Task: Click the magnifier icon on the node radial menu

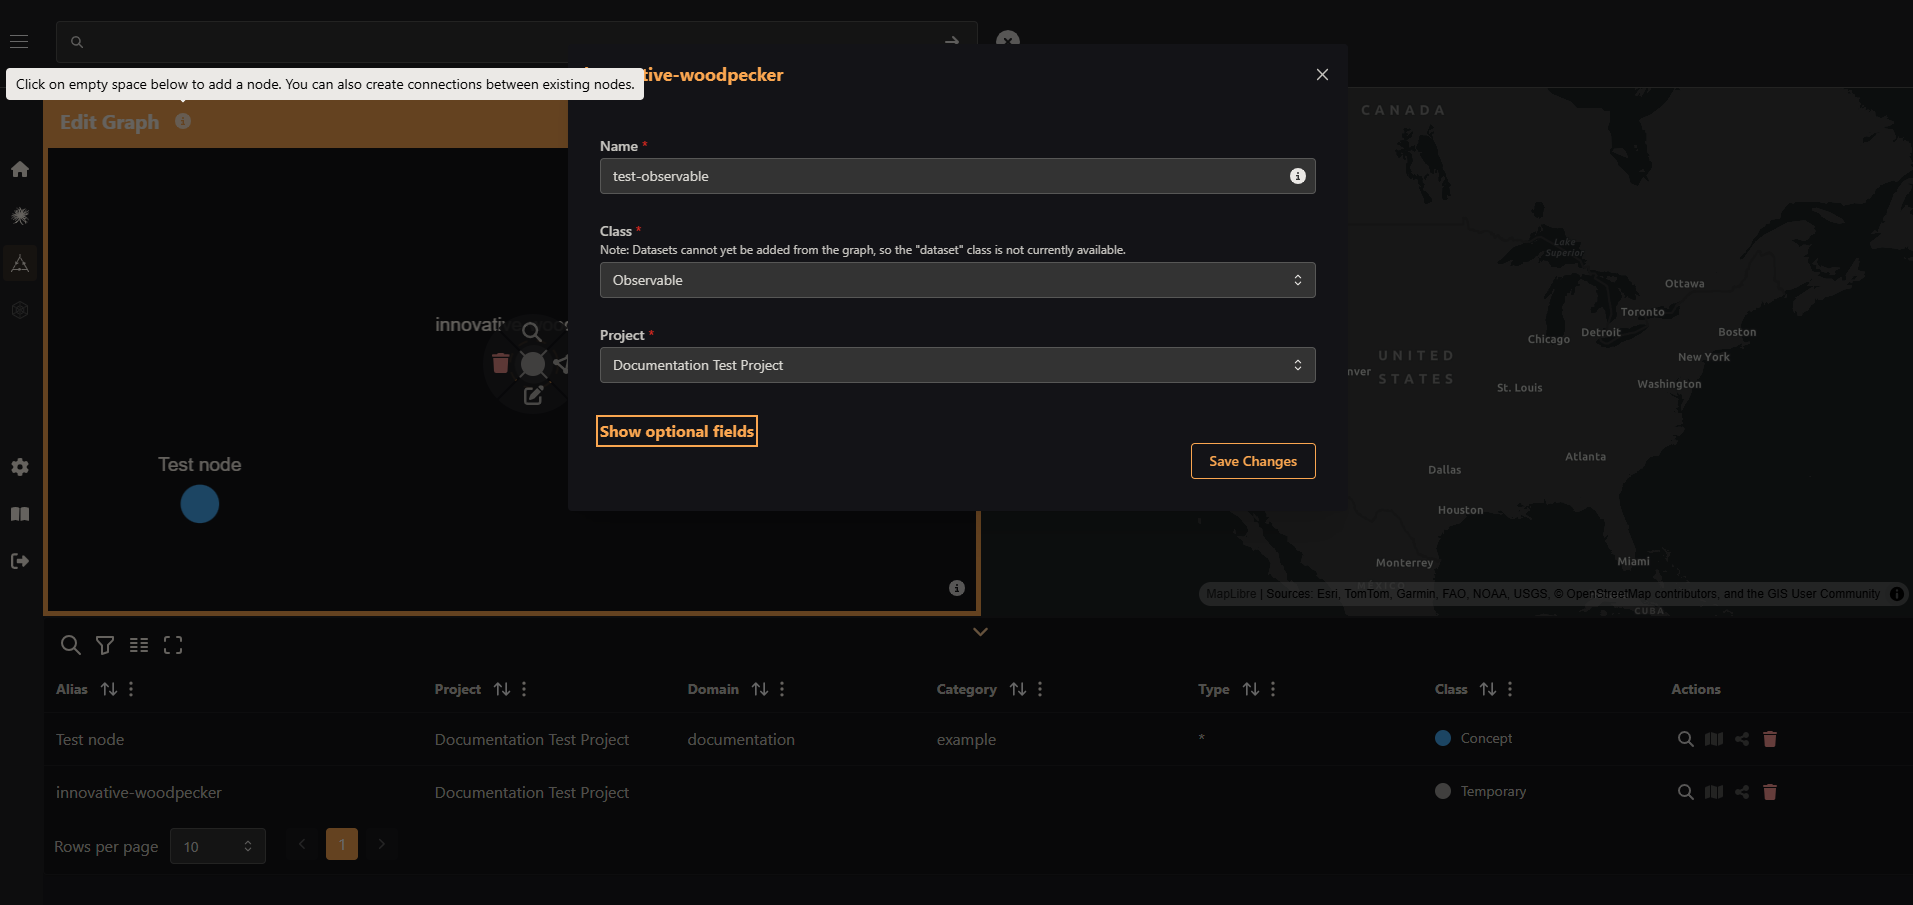Action: 532,332
